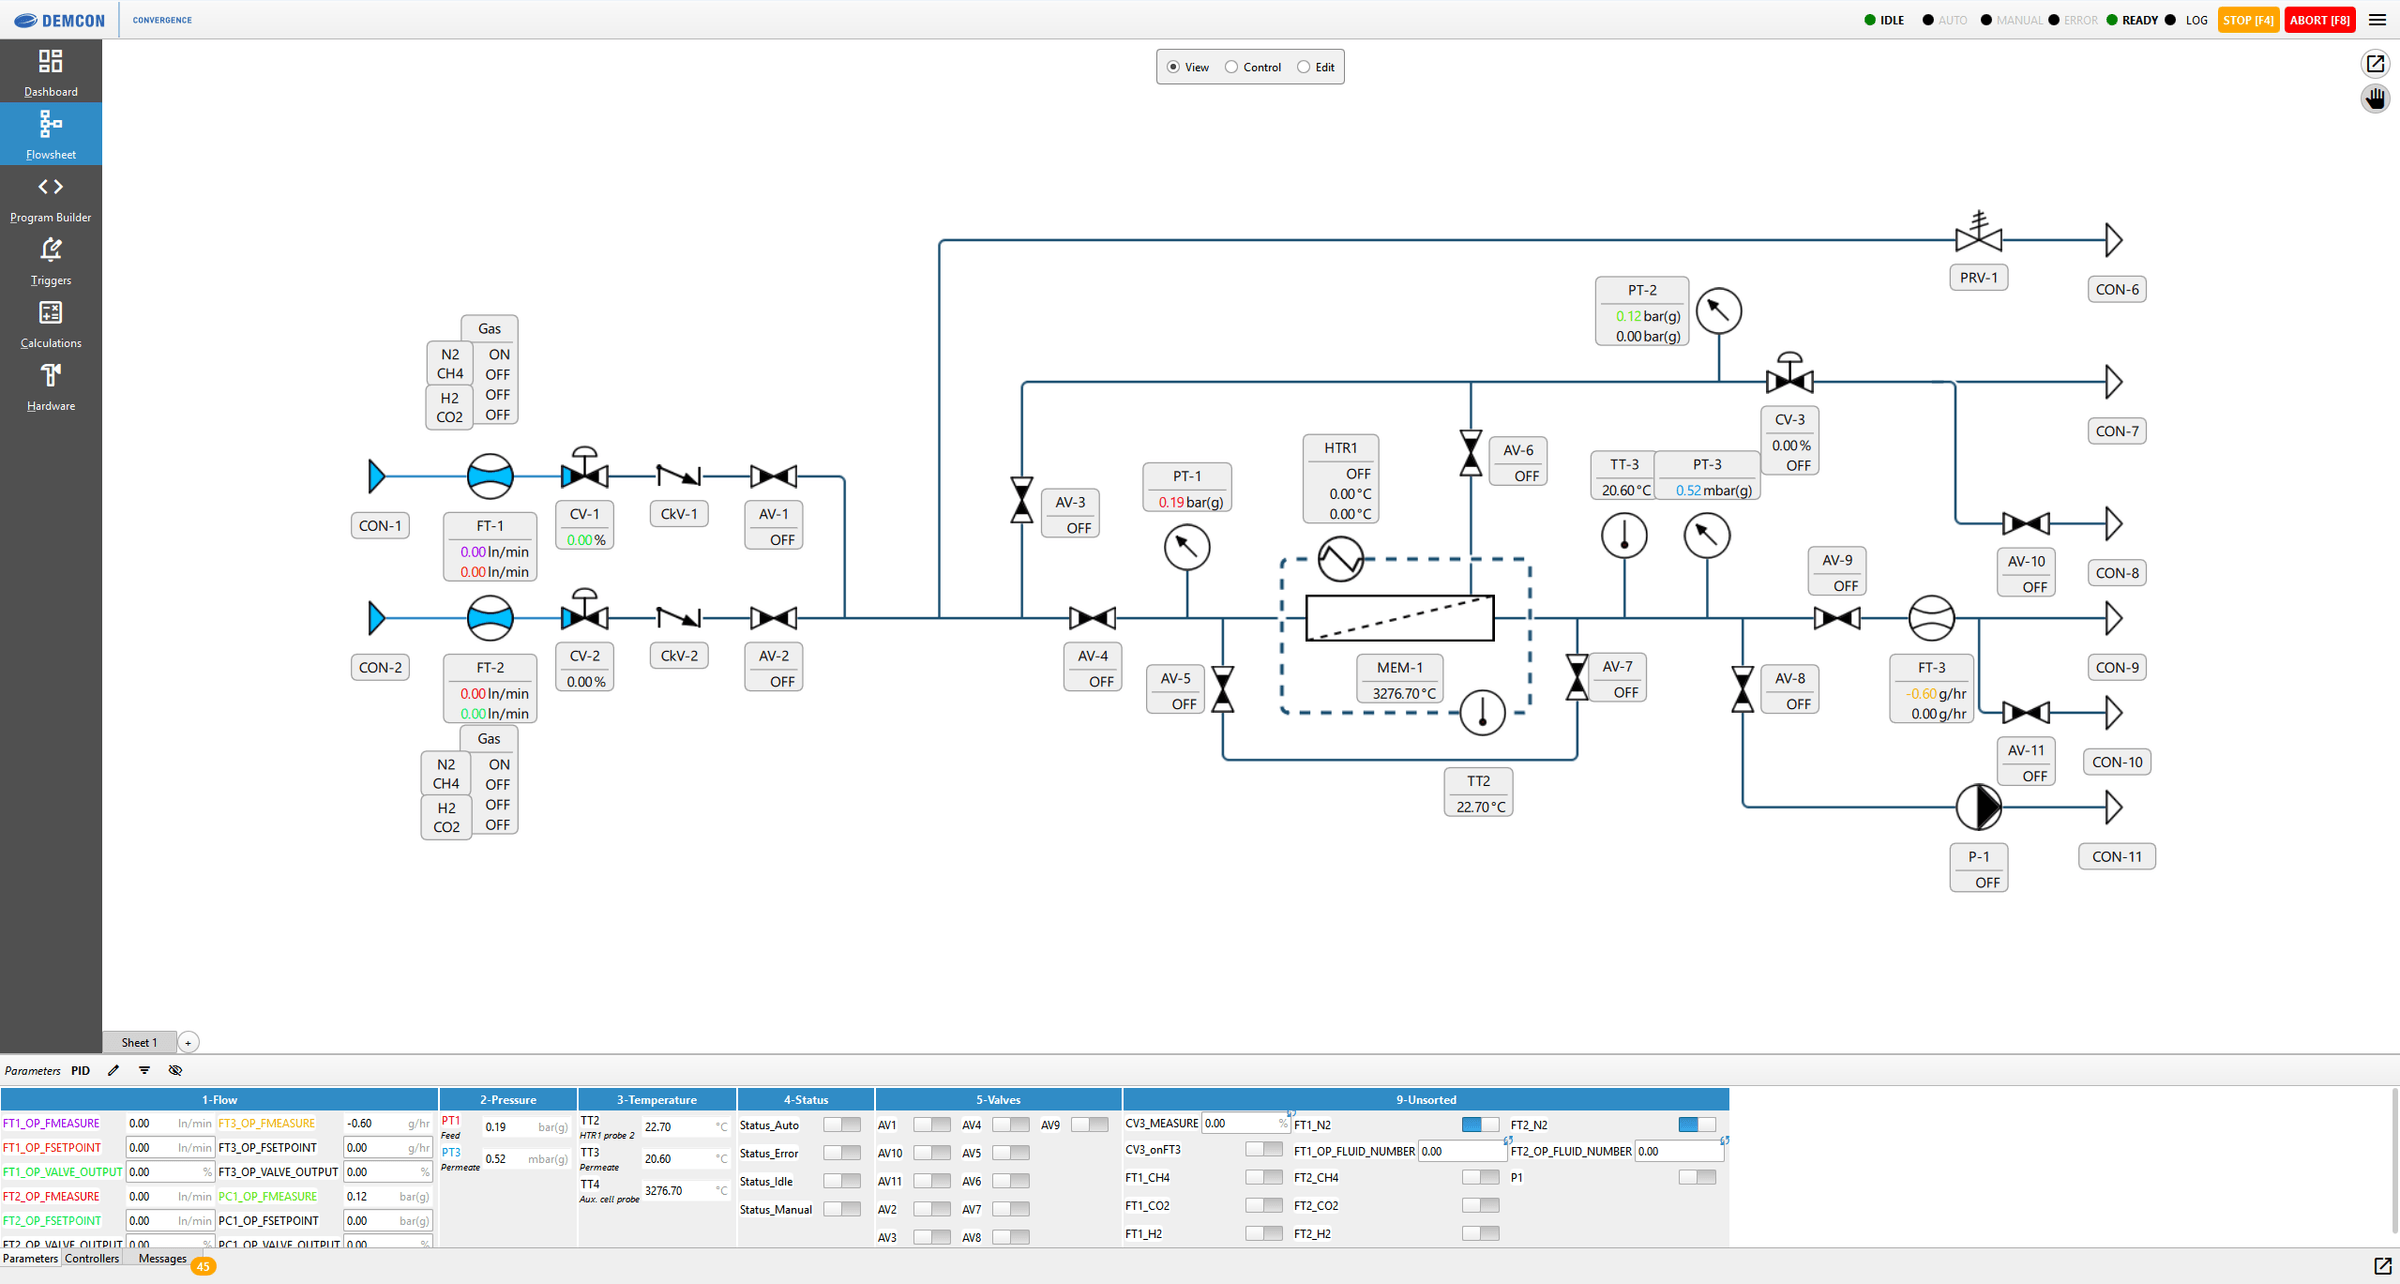Screen dimensions: 2400x1284
Task: Click the ABORT [F8] button
Action: (2320, 19)
